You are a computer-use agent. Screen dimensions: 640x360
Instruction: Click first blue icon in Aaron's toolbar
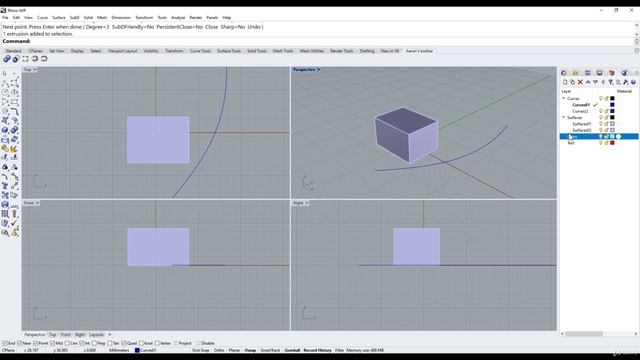7,59
